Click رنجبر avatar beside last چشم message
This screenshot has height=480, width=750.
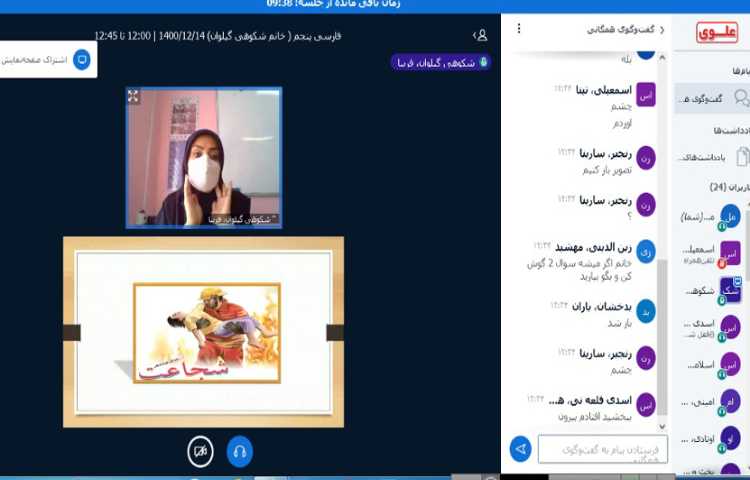click(646, 358)
